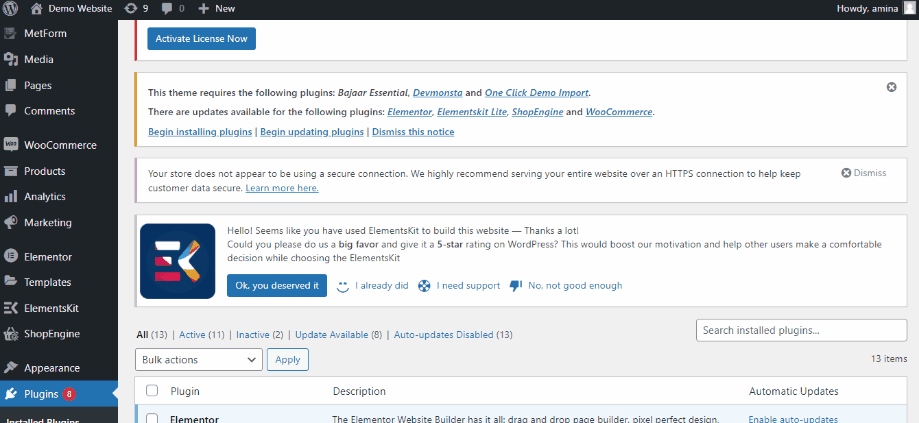This screenshot has height=423, width=919.
Task: Click the Analytics bar chart icon
Action: coord(10,197)
